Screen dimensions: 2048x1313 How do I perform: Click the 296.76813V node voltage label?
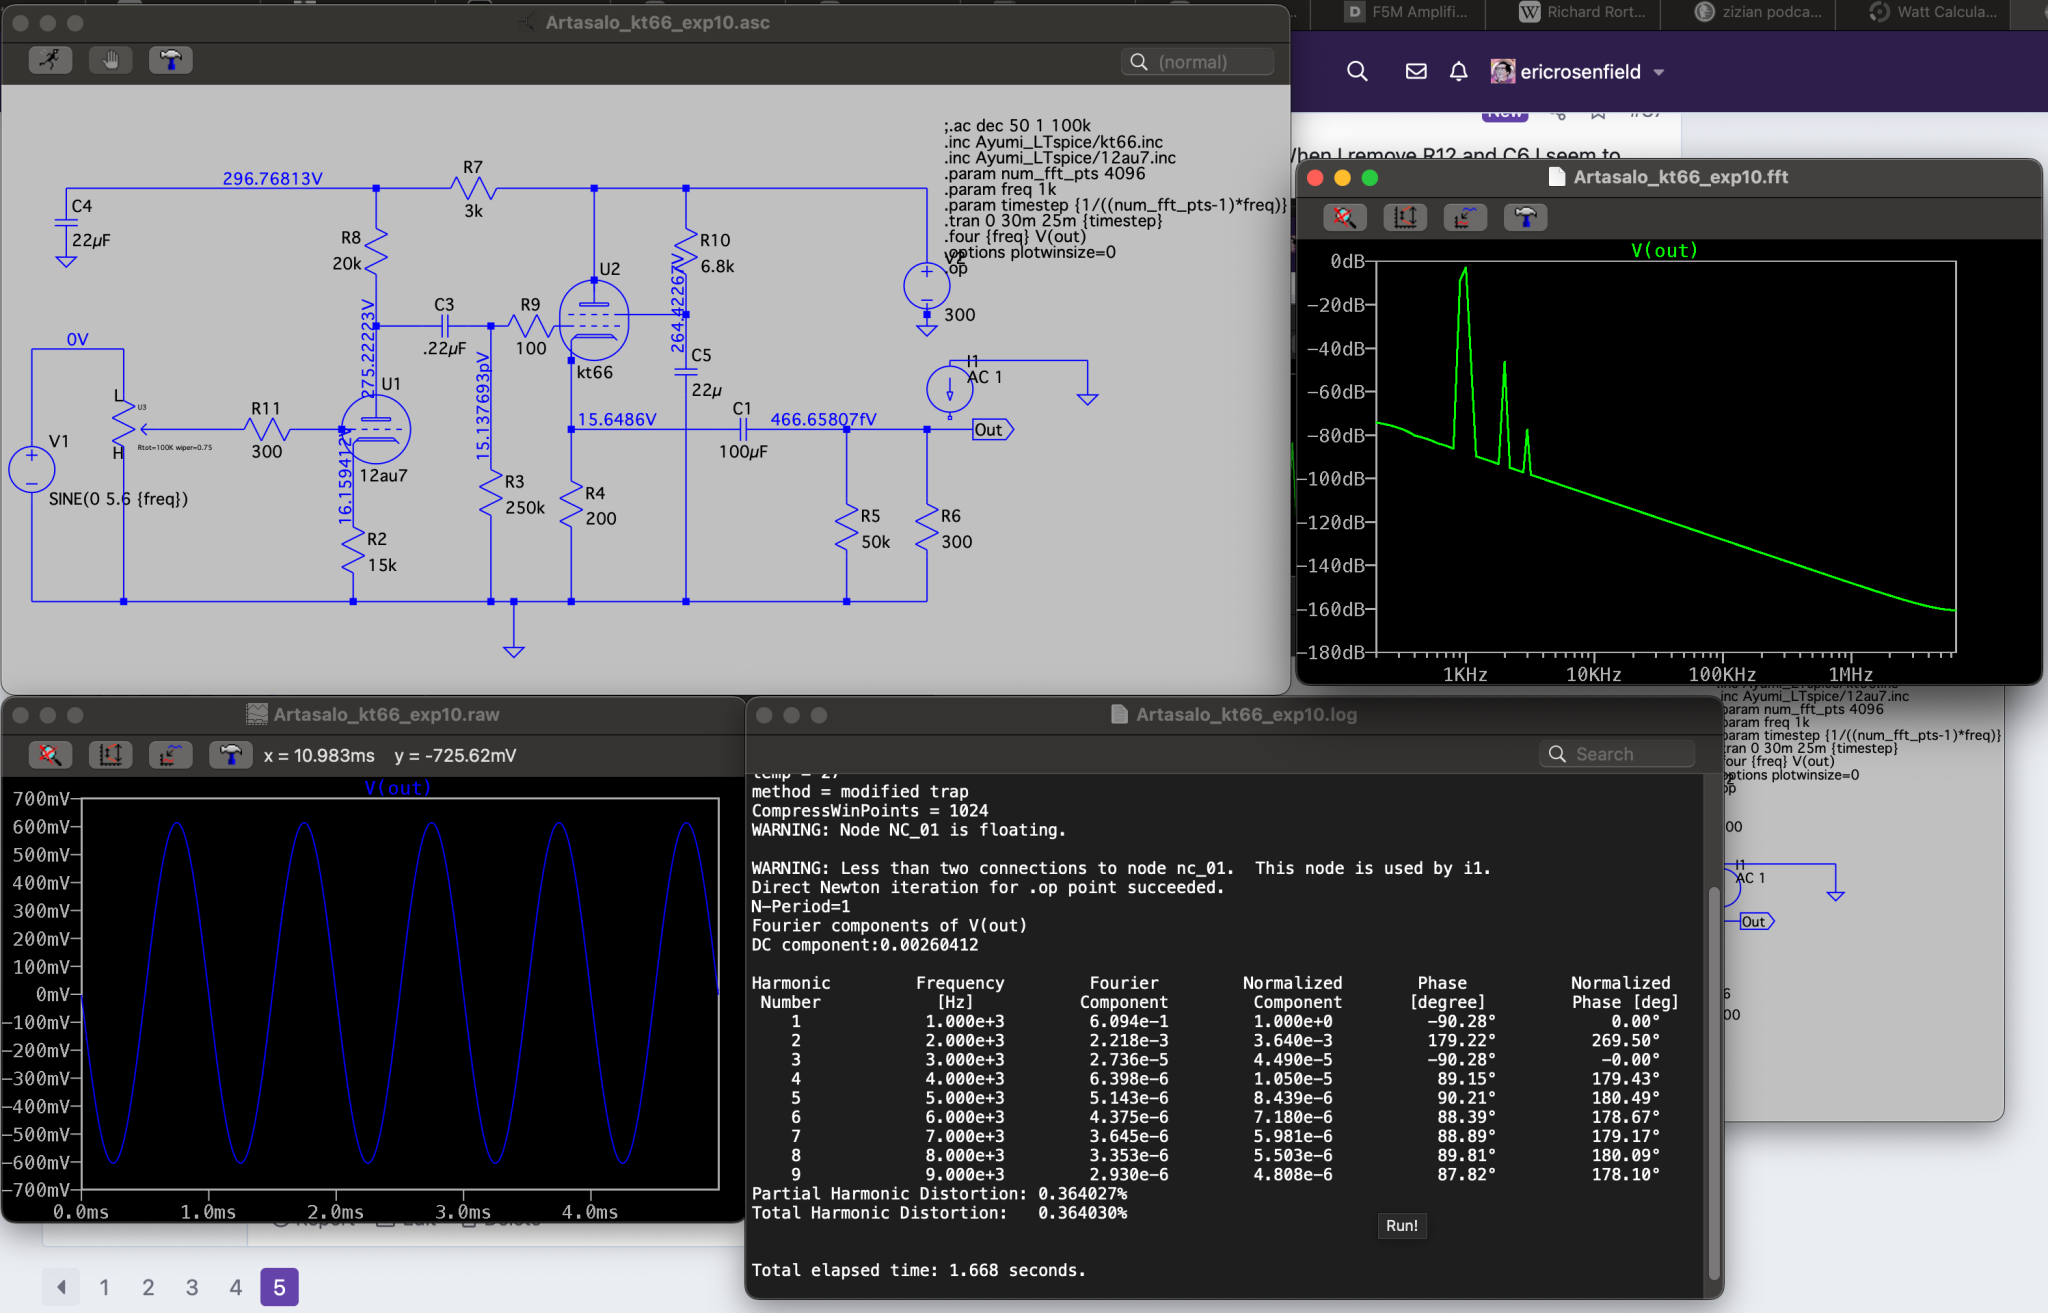[272, 179]
